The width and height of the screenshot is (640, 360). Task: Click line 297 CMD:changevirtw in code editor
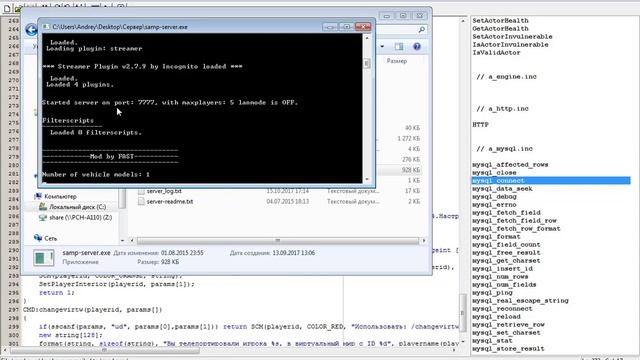click(92, 309)
